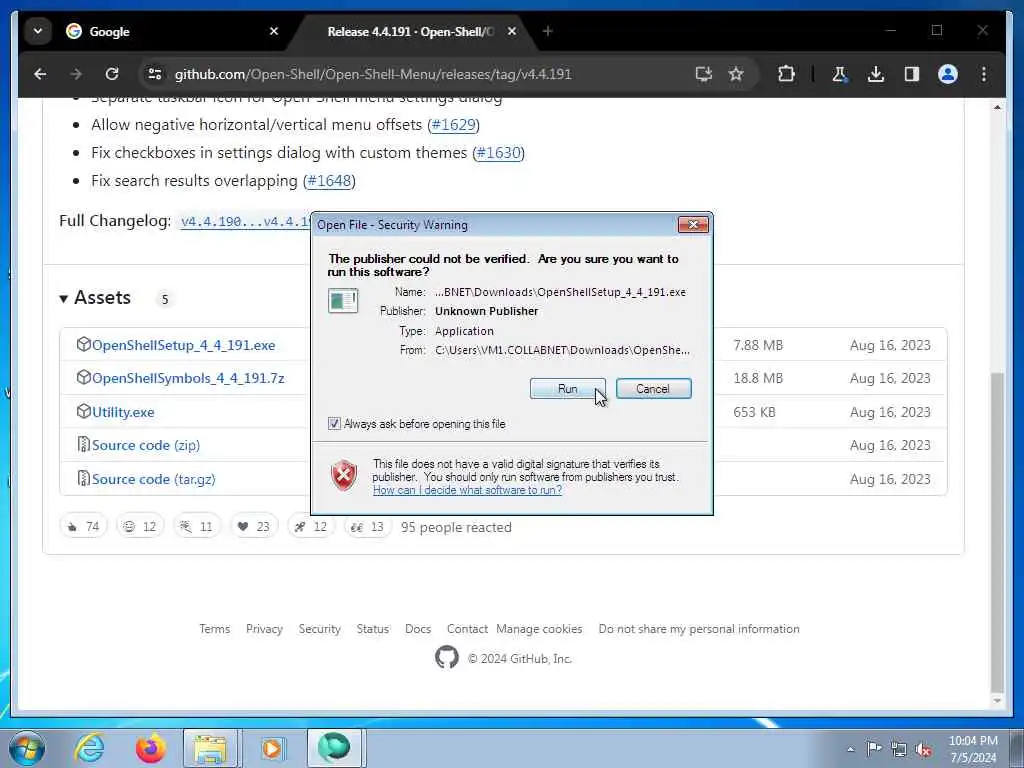Image resolution: width=1024 pixels, height=768 pixels.
Task: Open the Terms footer link
Action: point(215,629)
